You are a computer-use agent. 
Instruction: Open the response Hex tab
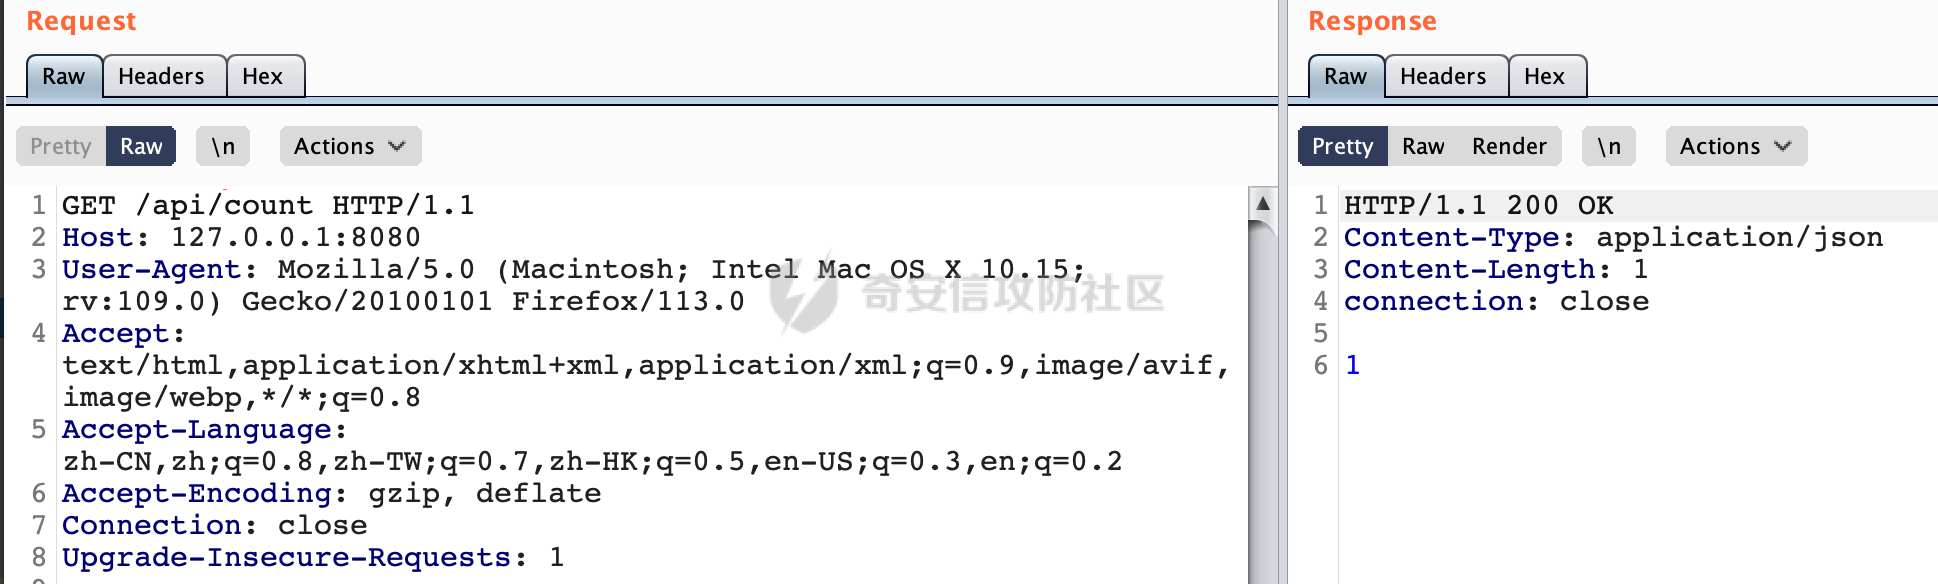pos(1545,76)
